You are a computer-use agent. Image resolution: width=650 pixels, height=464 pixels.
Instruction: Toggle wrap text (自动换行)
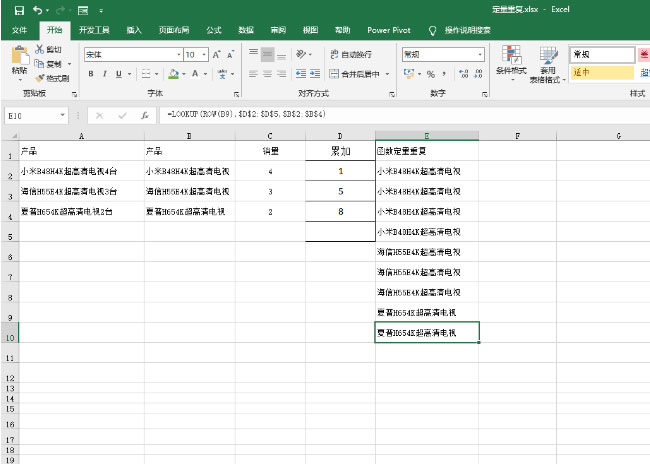[351, 54]
